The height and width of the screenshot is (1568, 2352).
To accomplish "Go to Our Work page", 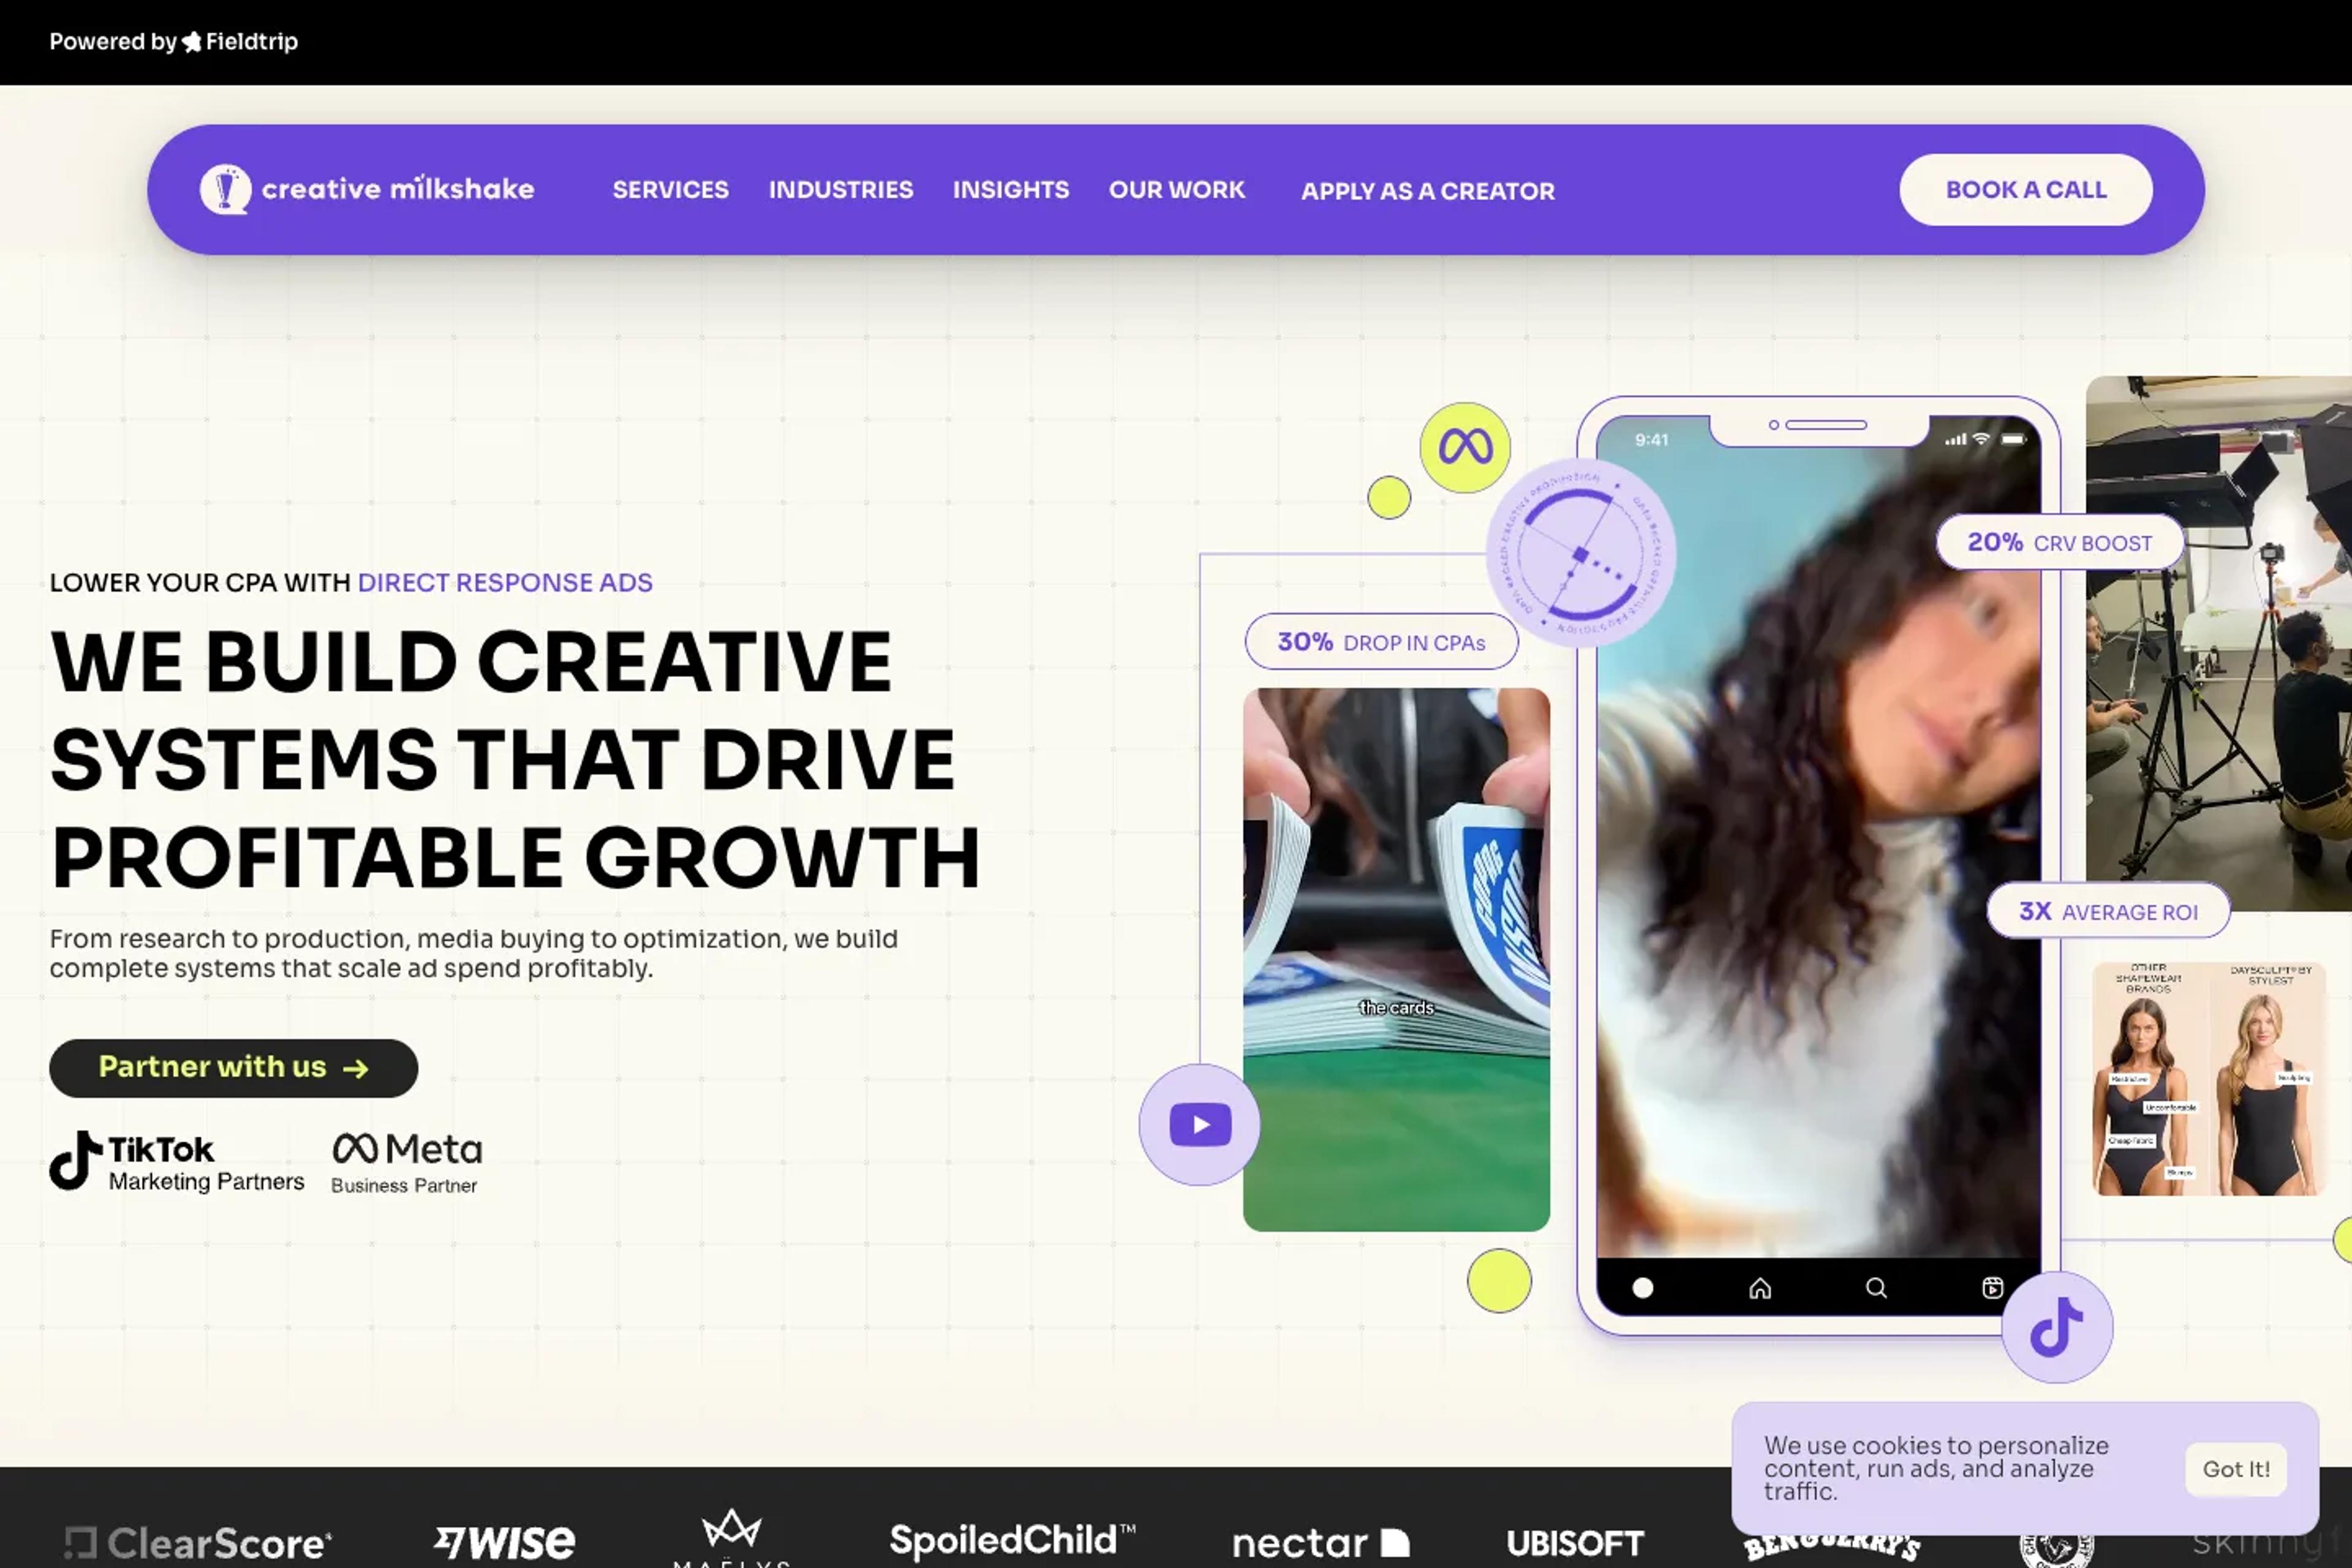I will 1177,190.
